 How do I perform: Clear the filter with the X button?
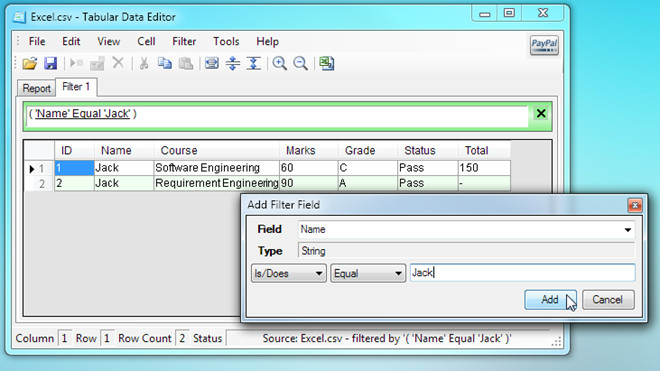click(541, 113)
